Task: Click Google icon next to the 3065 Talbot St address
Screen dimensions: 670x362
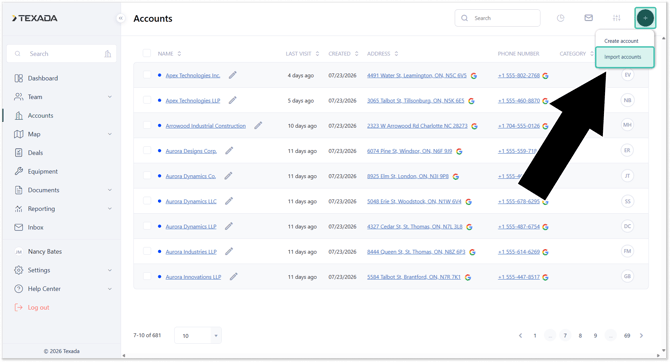Action: (471, 101)
